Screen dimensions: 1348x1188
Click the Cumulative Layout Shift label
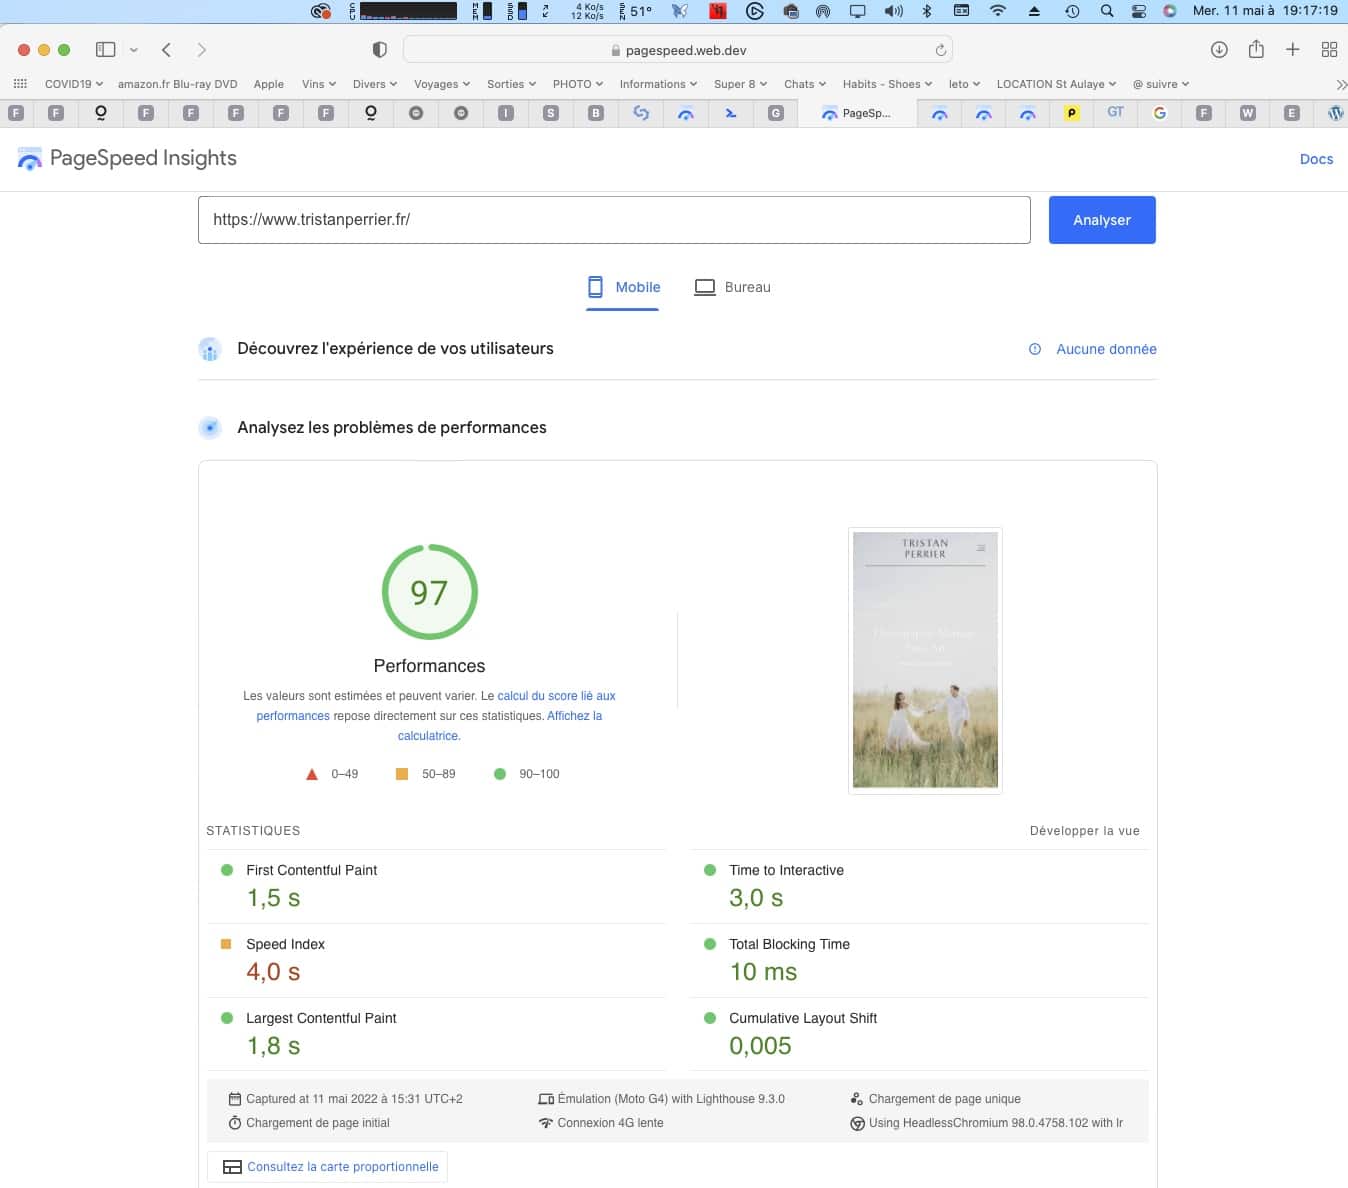(x=803, y=1018)
